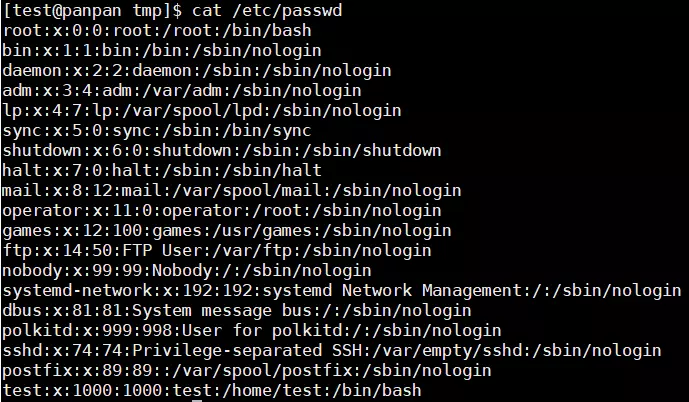Click the lp spool lpd line
The image size is (689, 402).
(x=202, y=111)
